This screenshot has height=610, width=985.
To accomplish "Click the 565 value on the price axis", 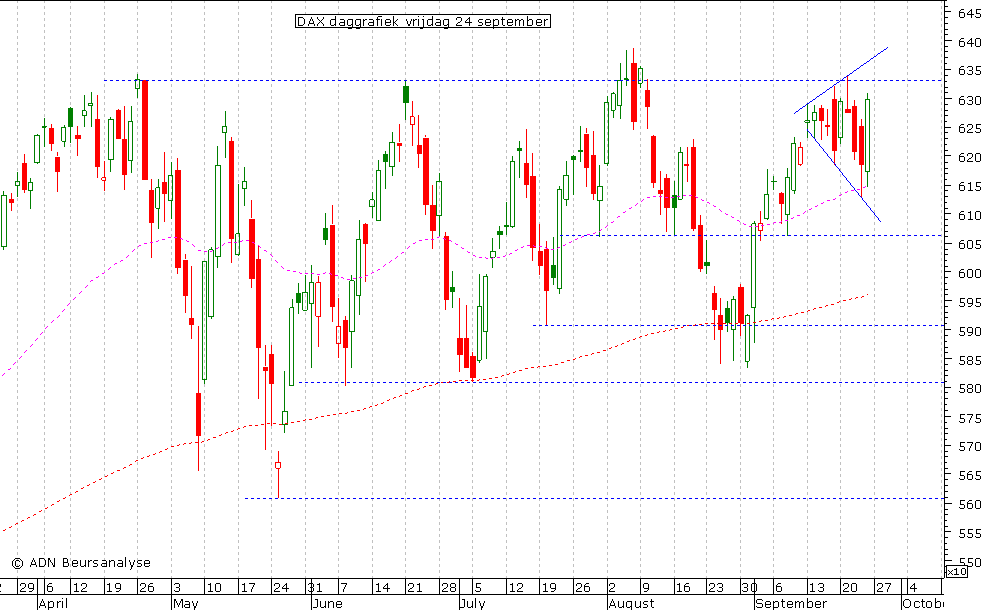I will click(x=970, y=475).
